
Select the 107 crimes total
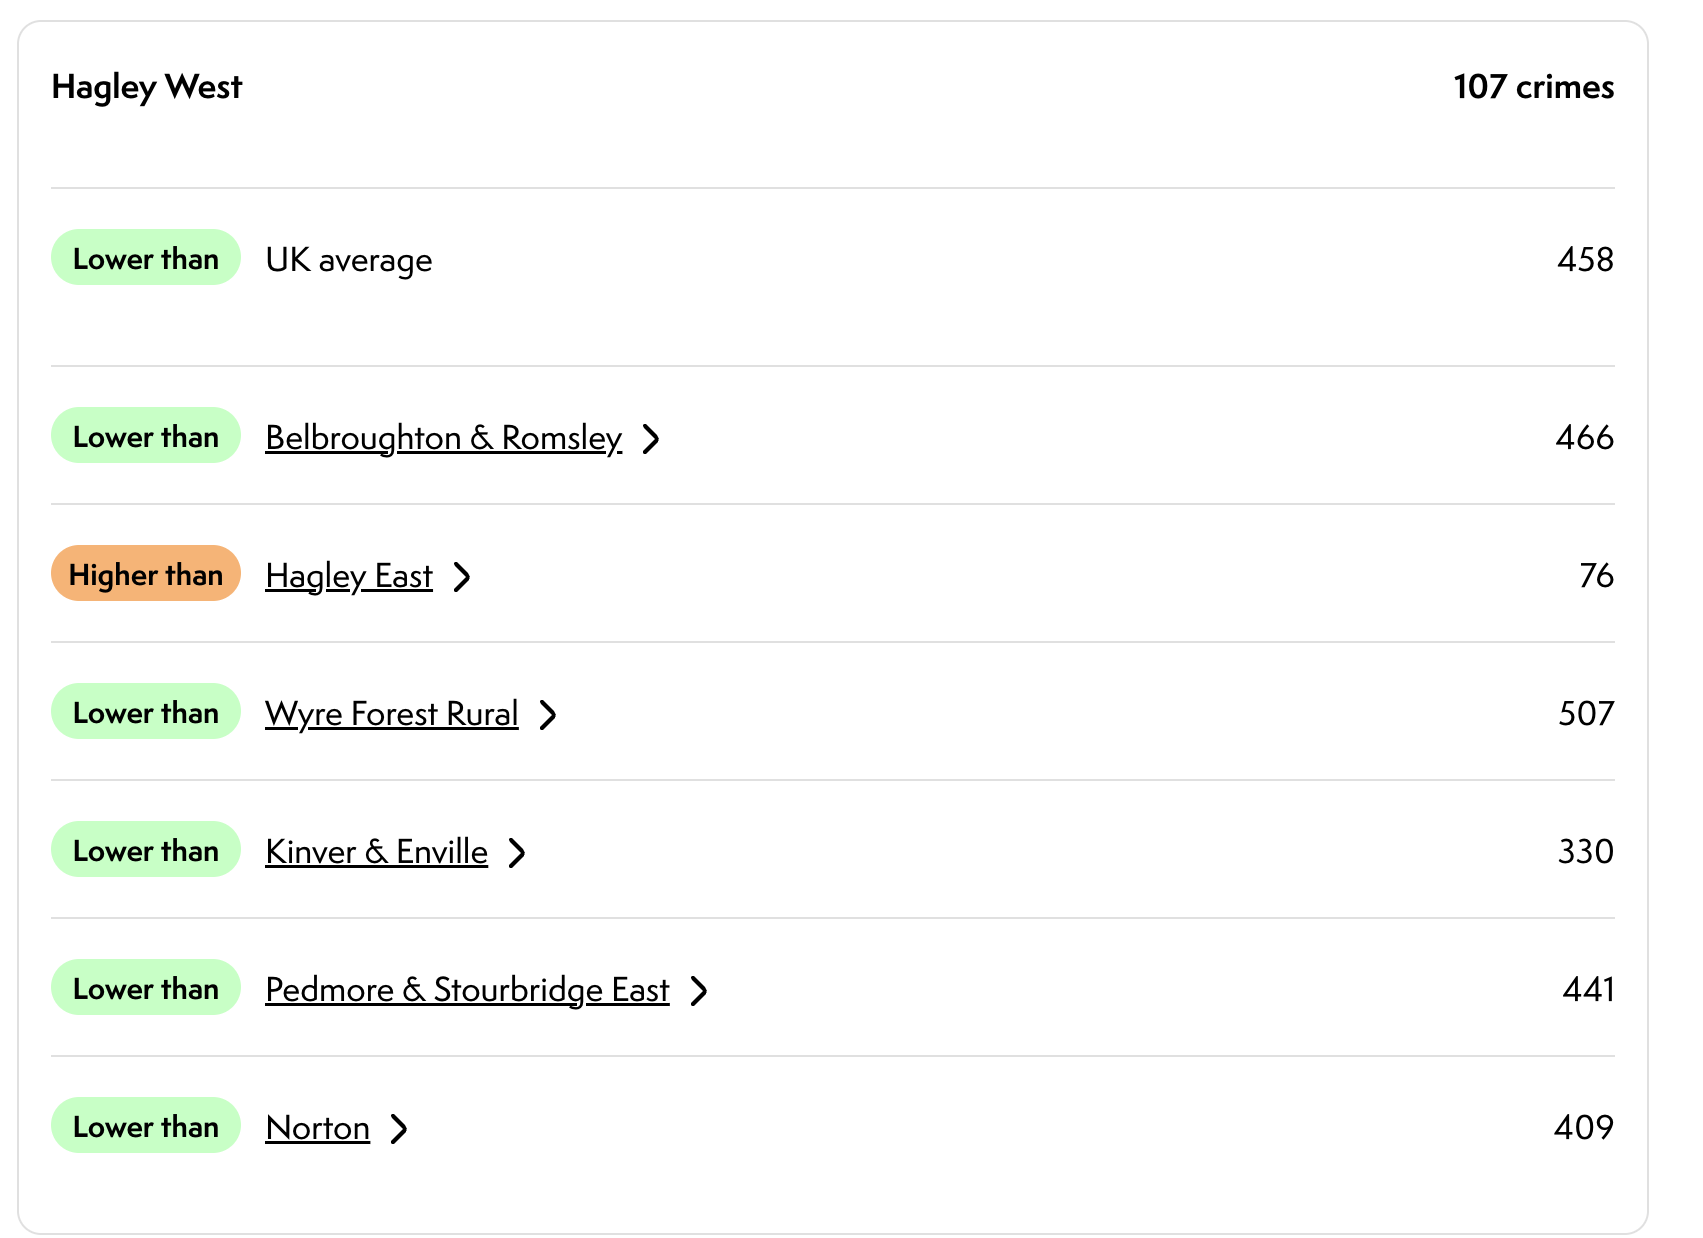click(1533, 87)
